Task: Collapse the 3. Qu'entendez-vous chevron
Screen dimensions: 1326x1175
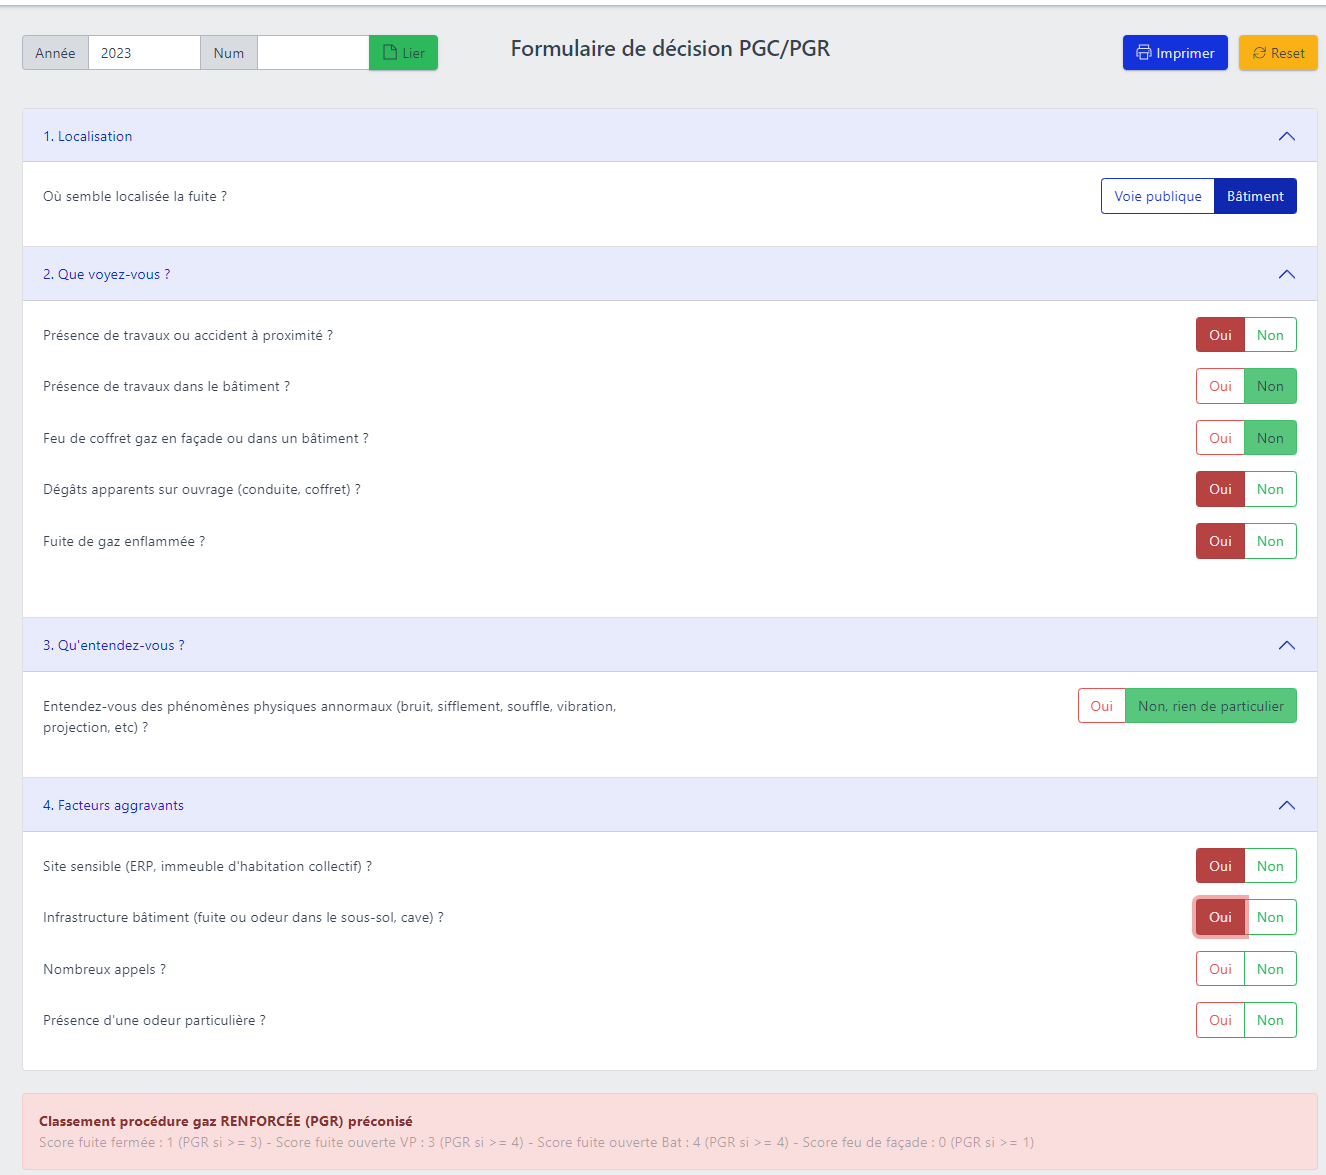Action: point(1287,645)
